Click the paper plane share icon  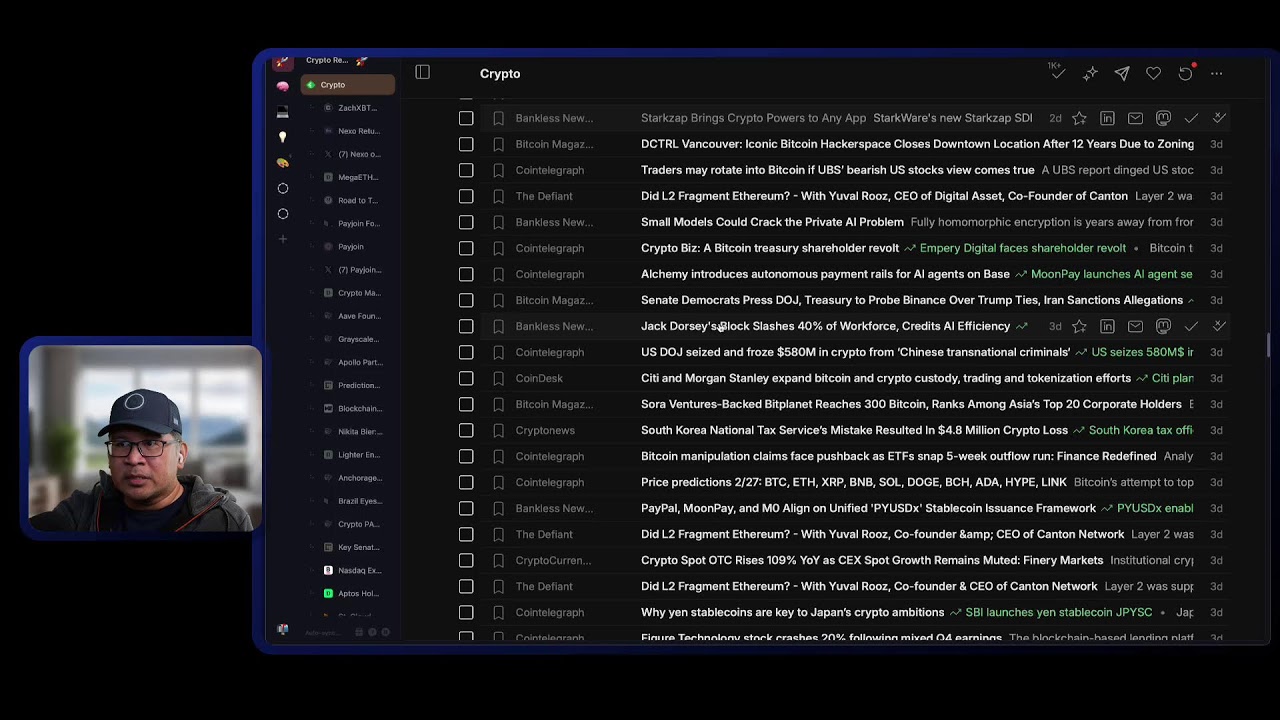[1122, 73]
